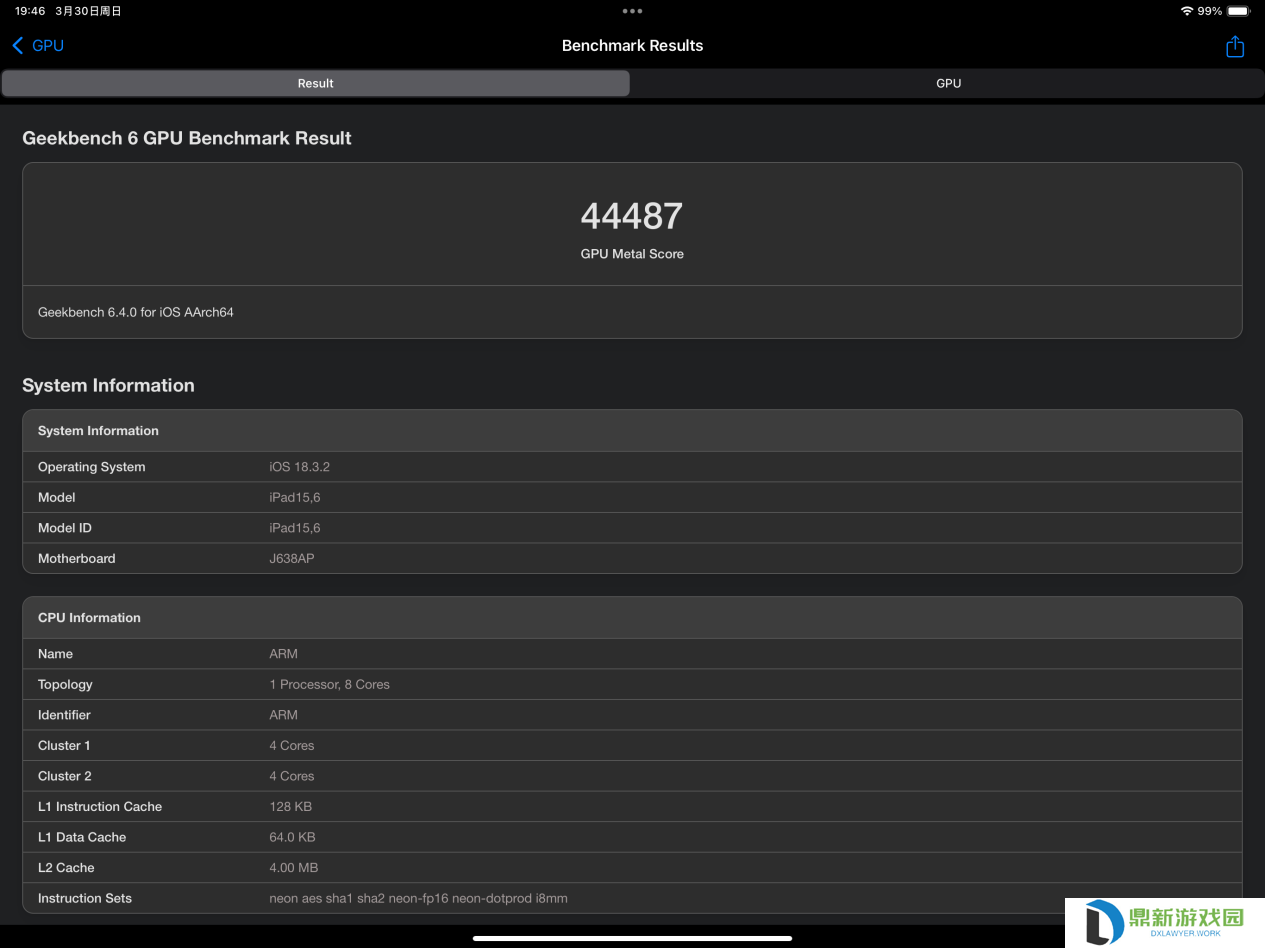Tap the three-dot multitasking indicator

632,11
